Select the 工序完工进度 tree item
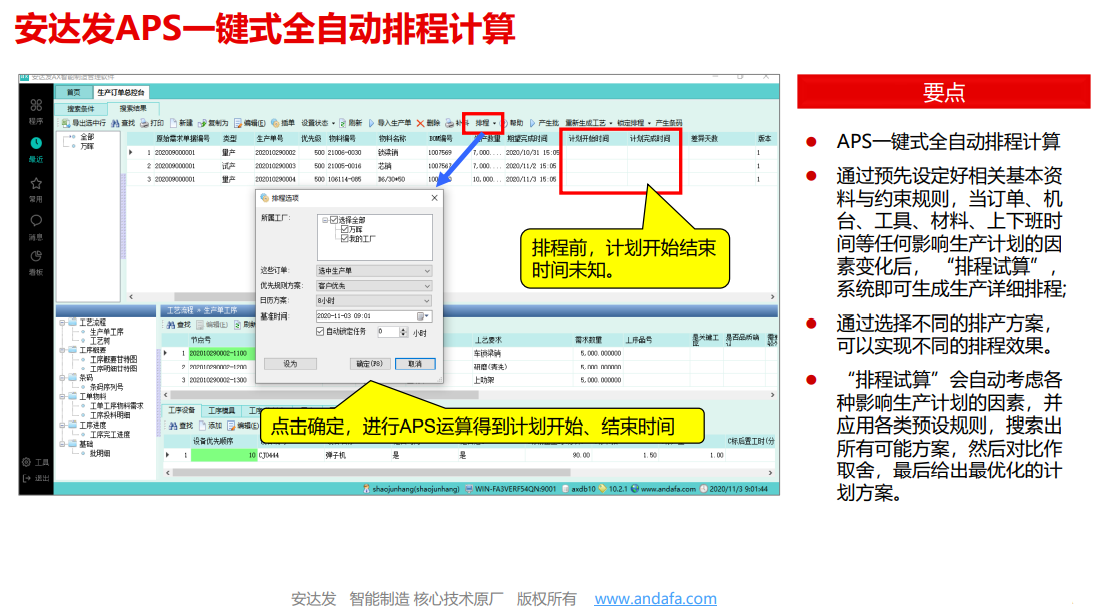The width and height of the screenshot is (1103, 612). pos(110,435)
